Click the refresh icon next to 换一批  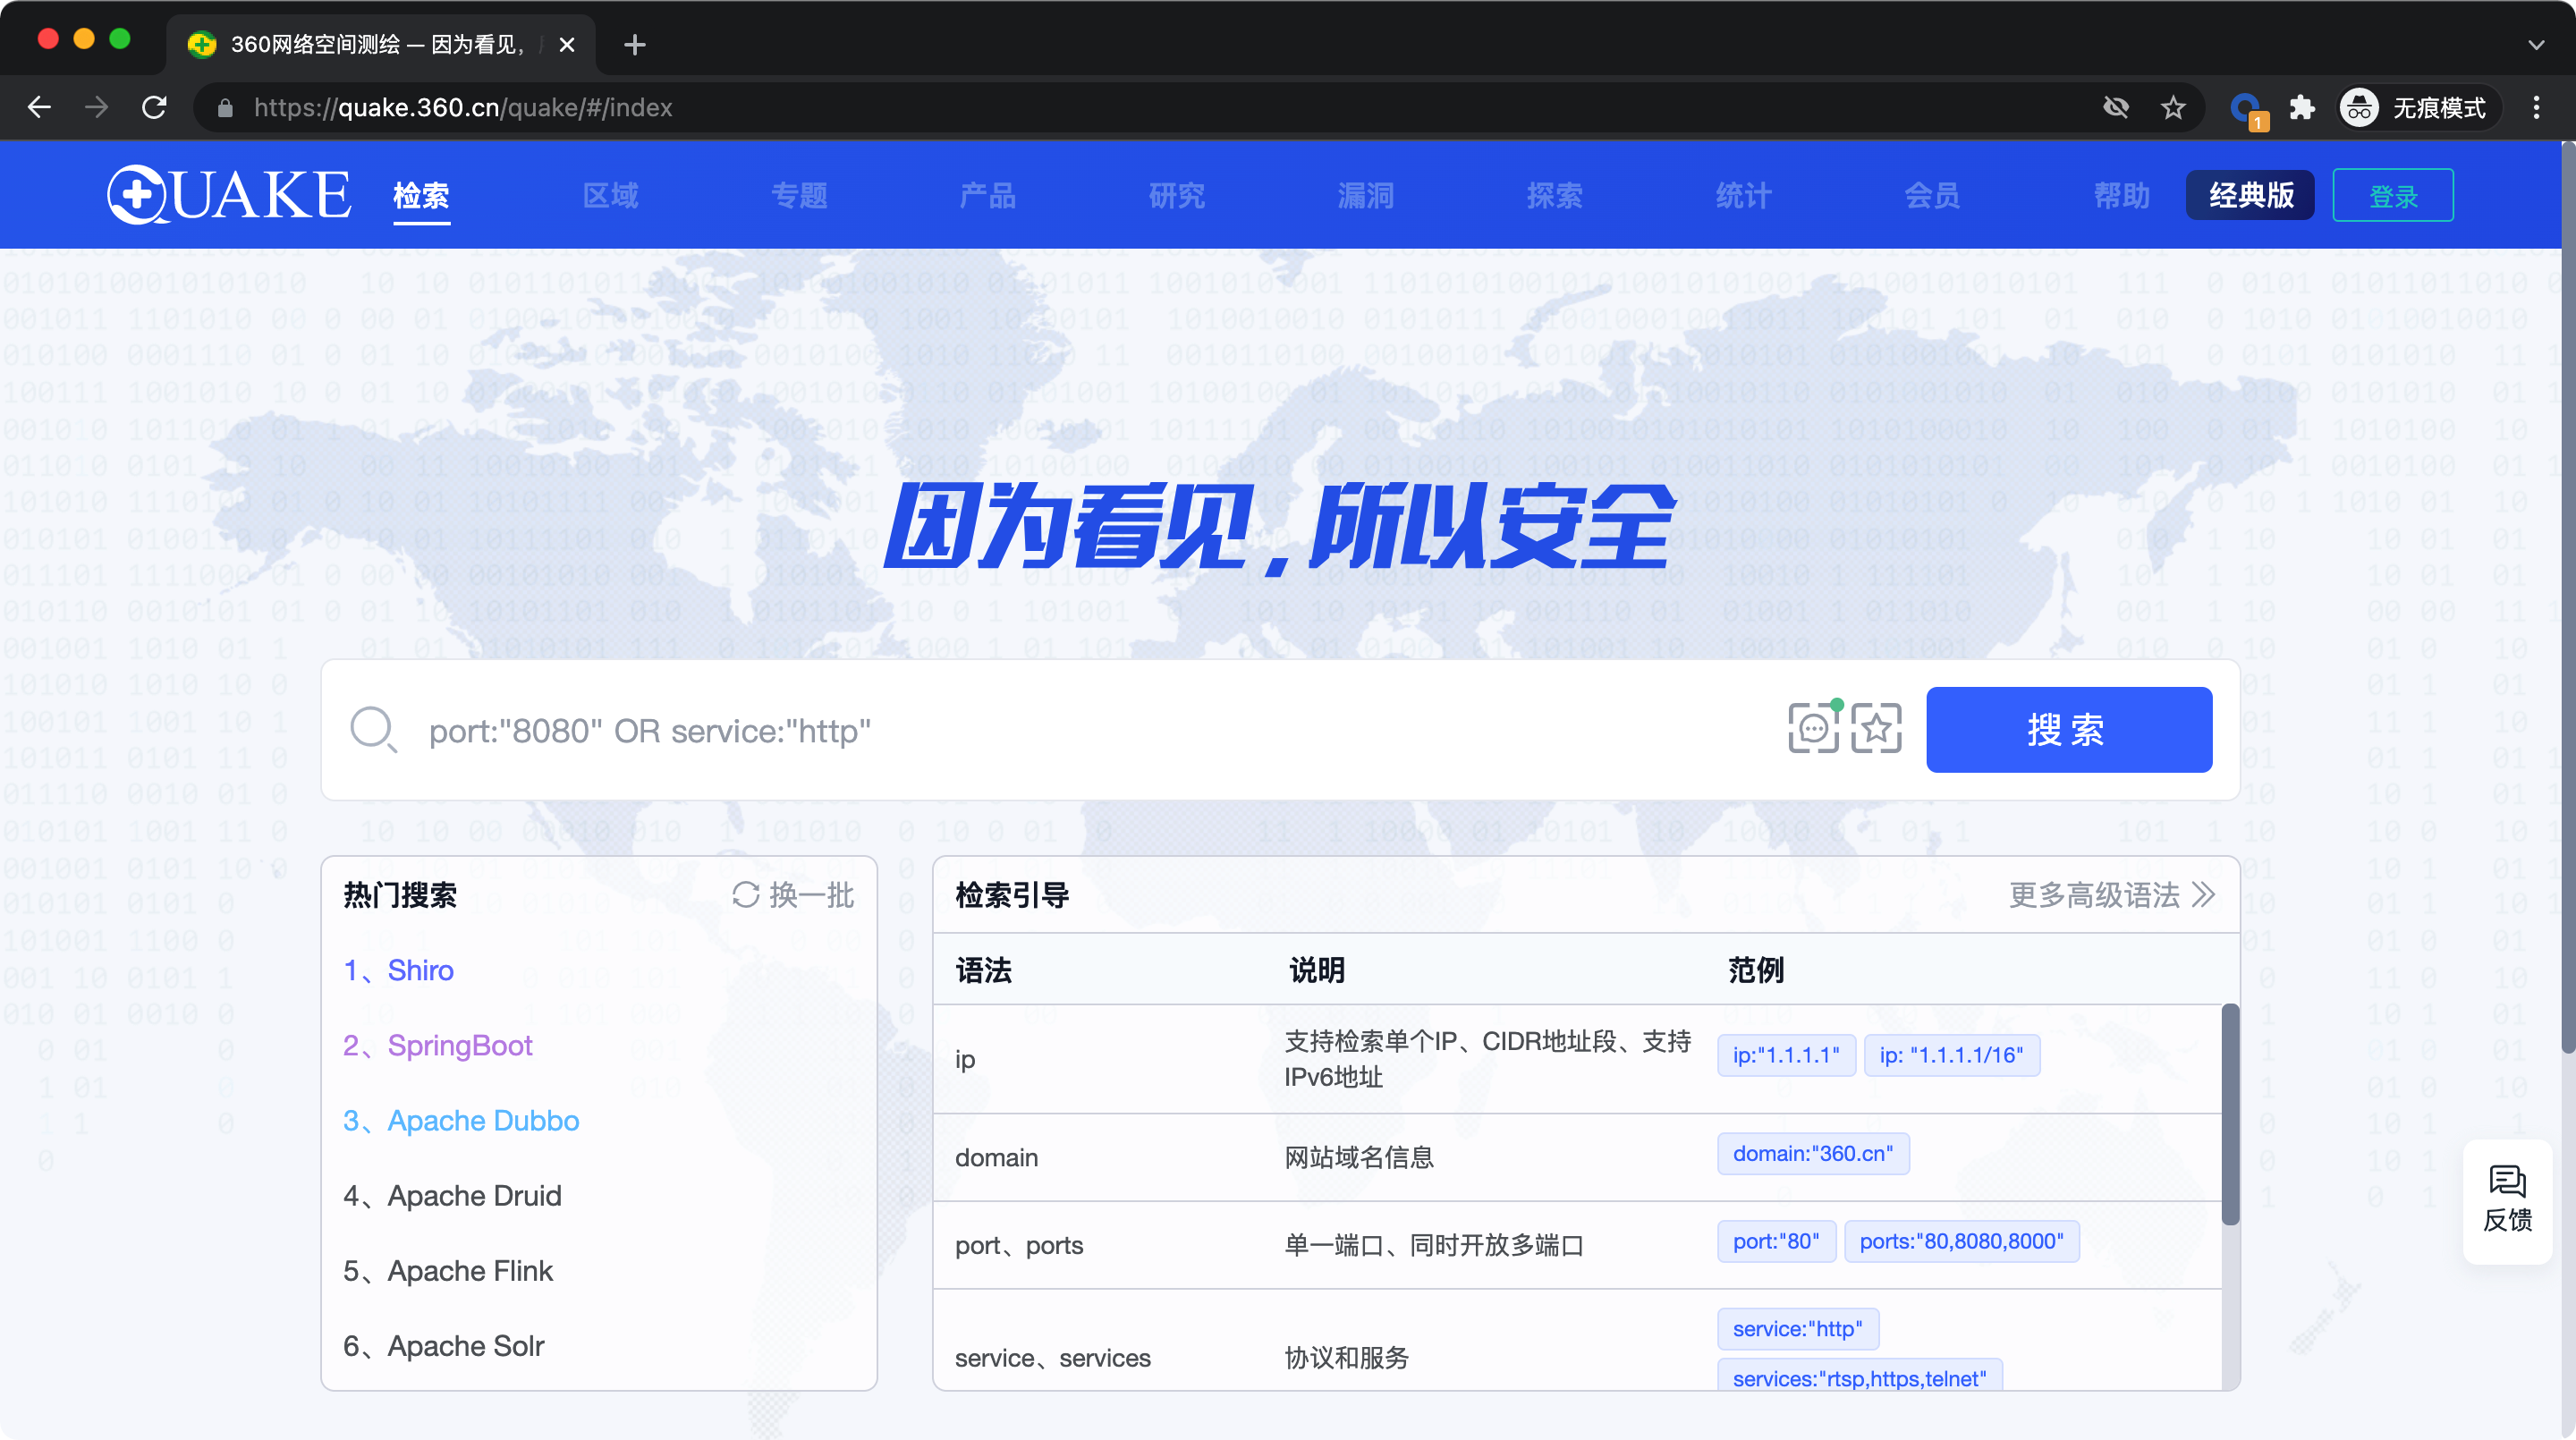[x=746, y=895]
